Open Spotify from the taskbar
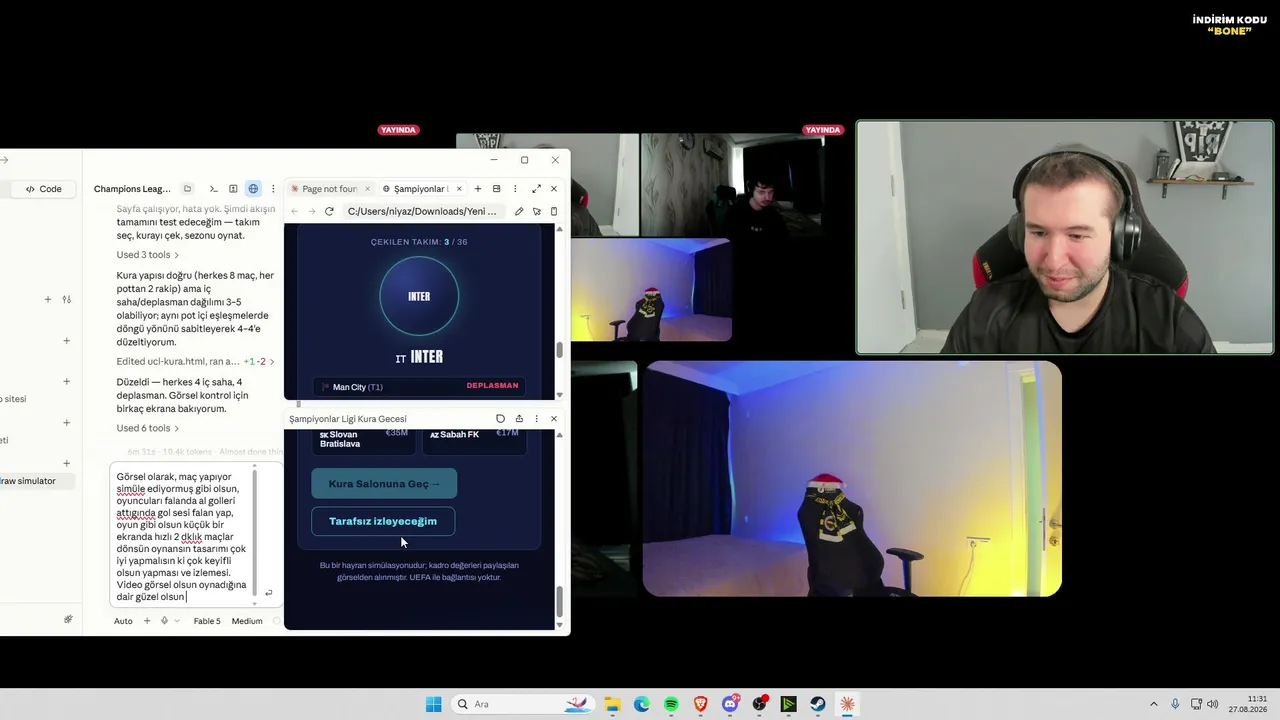 tap(671, 704)
